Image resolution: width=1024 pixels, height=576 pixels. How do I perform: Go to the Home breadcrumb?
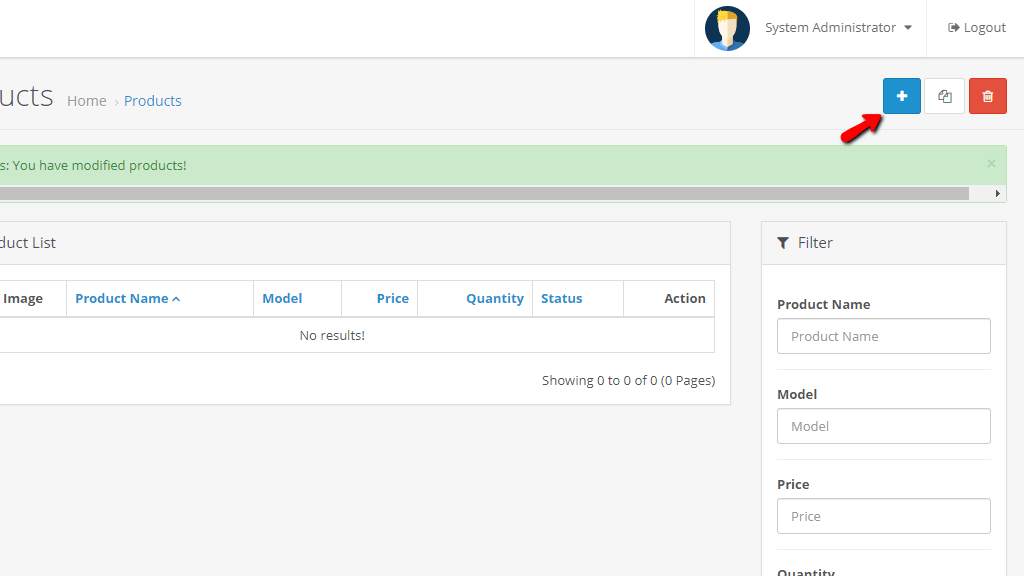pos(87,101)
